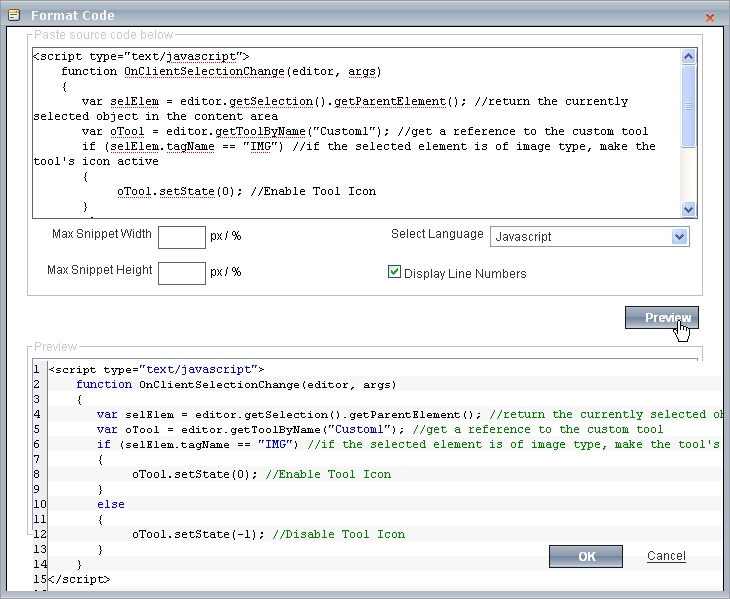Click the Format Code dialog title icon
Viewport: 730px width, 599px height.
pyautogui.click(x=14, y=15)
